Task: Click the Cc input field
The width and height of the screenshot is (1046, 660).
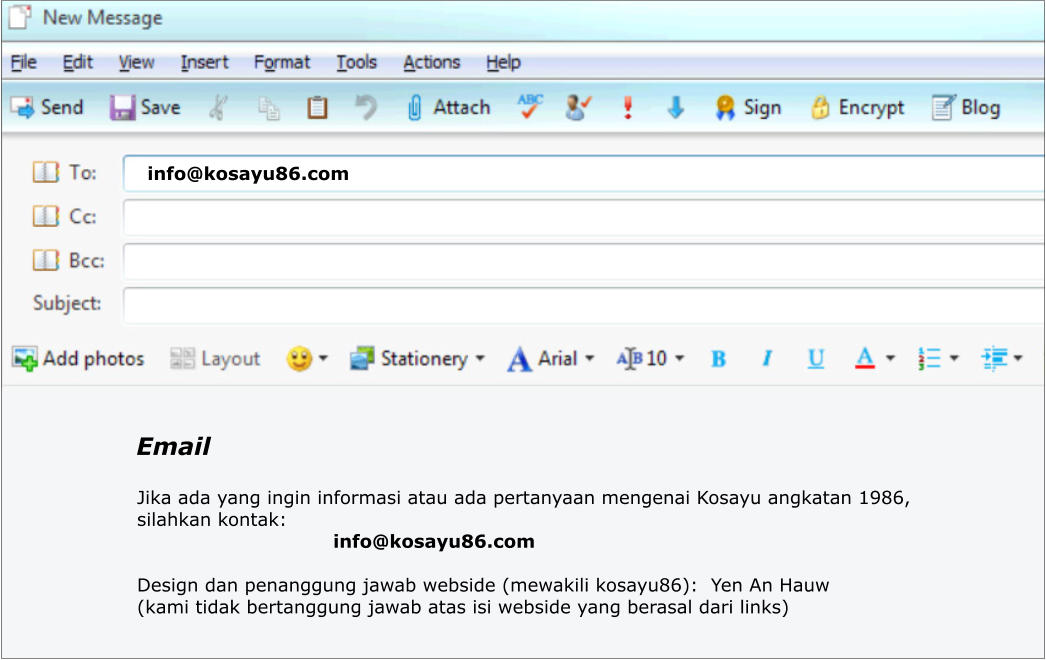Action: (x=584, y=217)
